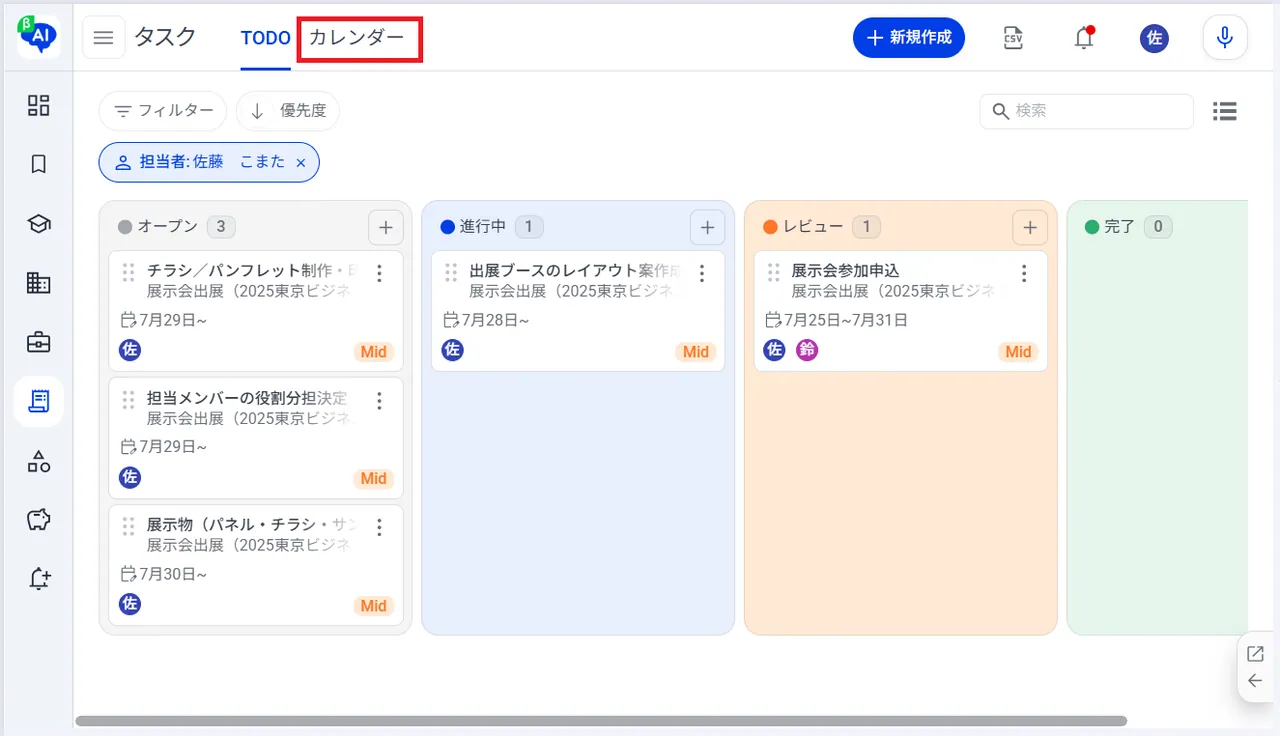The width and height of the screenshot is (1280, 736).
Task: Select the tasks document icon in sidebar
Action: pos(38,401)
